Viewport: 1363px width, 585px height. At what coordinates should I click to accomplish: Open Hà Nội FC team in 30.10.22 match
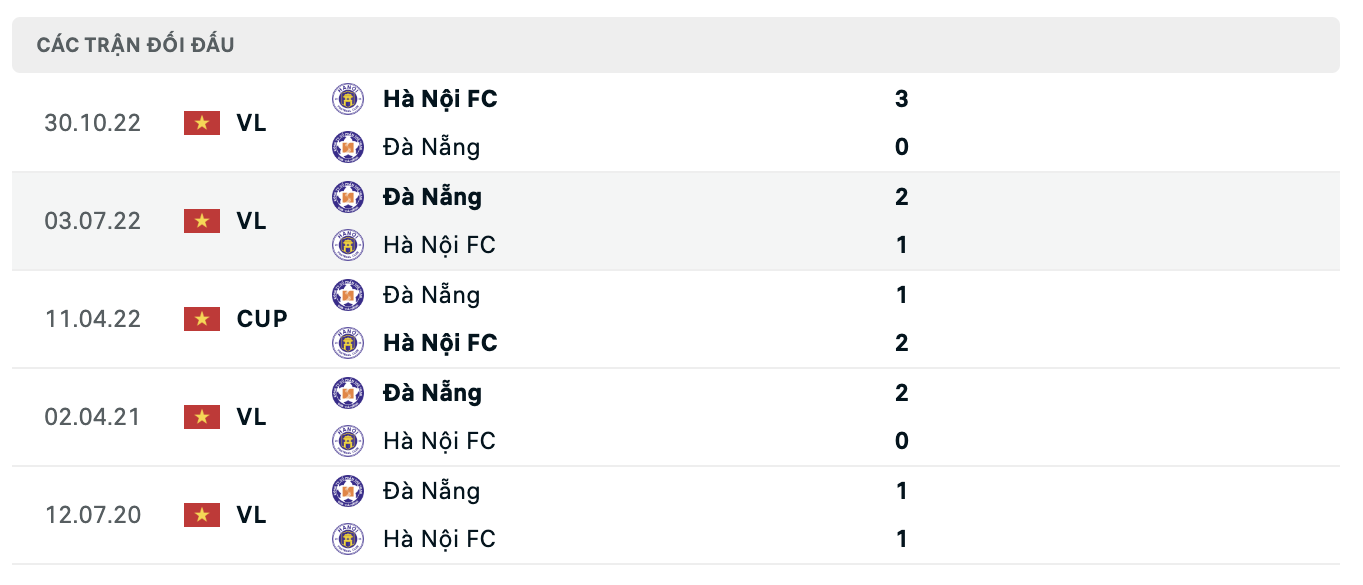pos(440,99)
